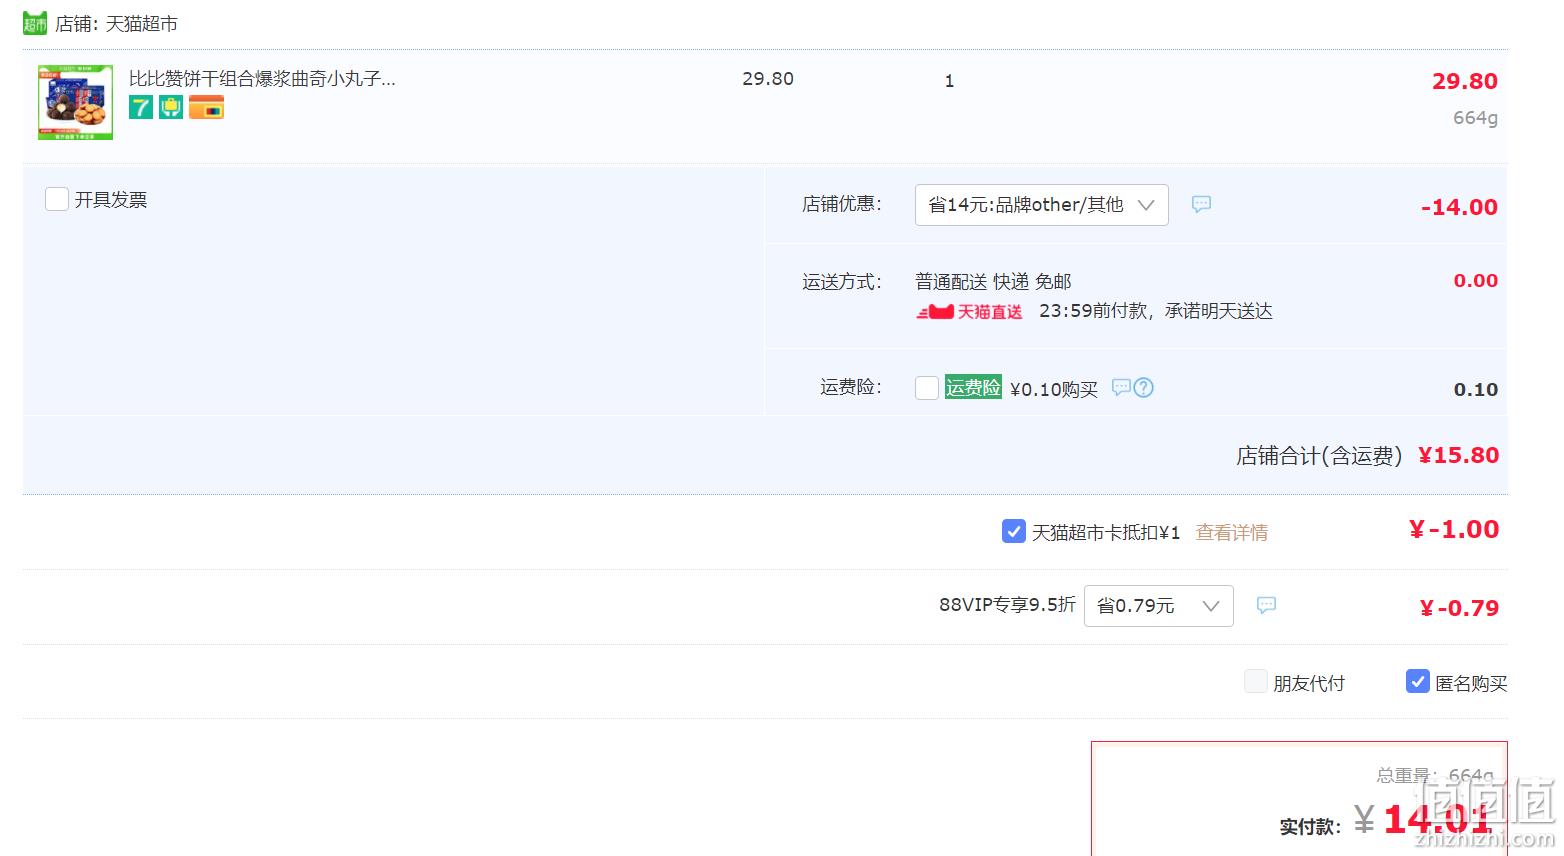
Task: Click the 7-day return service badge
Action: pyautogui.click(x=141, y=107)
